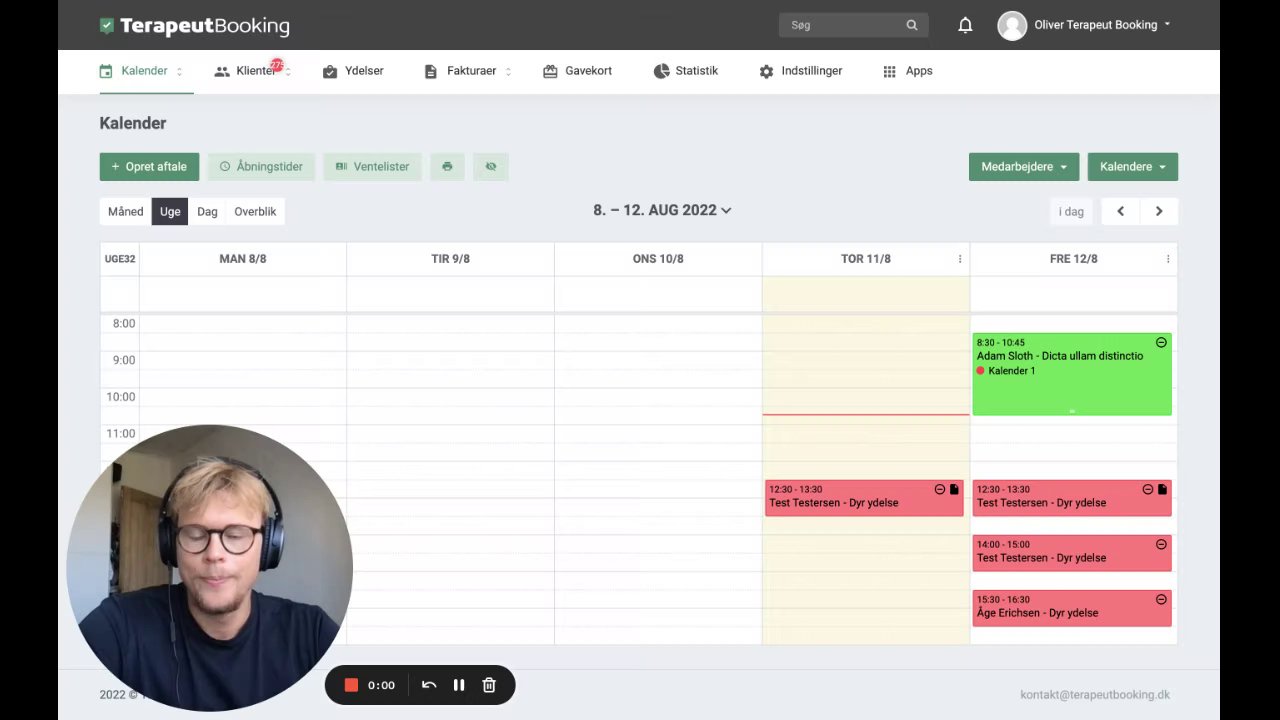Click the Oliver Terapeut Booking avatar
The image size is (1280, 720).
tap(1012, 25)
